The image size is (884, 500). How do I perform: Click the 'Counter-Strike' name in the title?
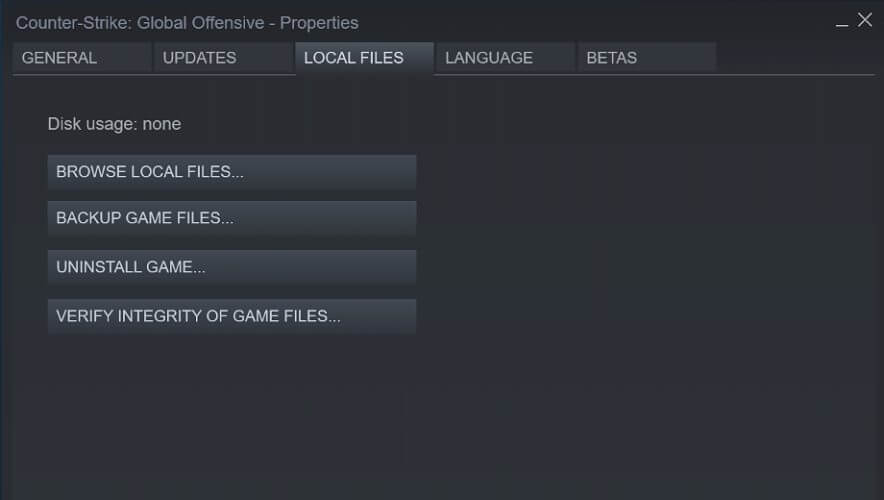point(73,22)
